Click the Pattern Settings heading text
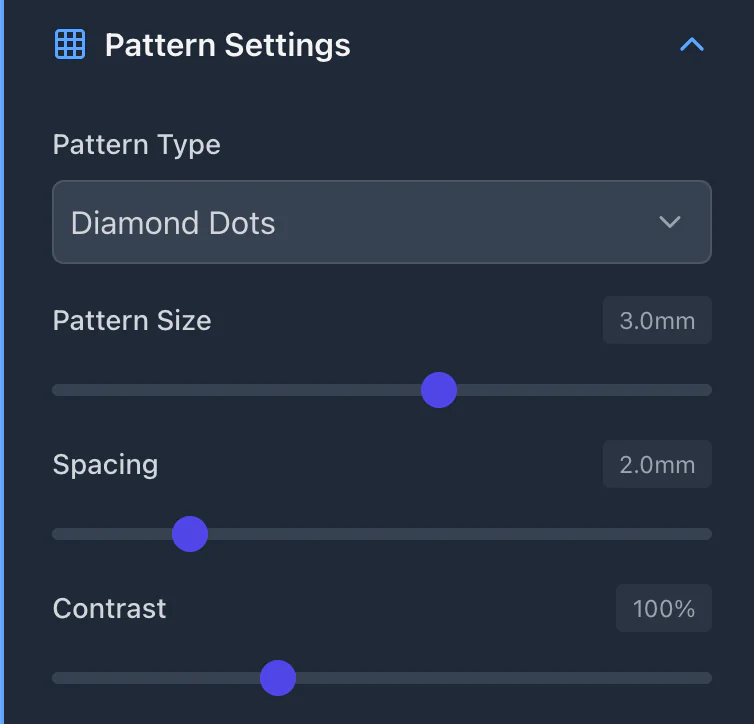 pyautogui.click(x=227, y=45)
